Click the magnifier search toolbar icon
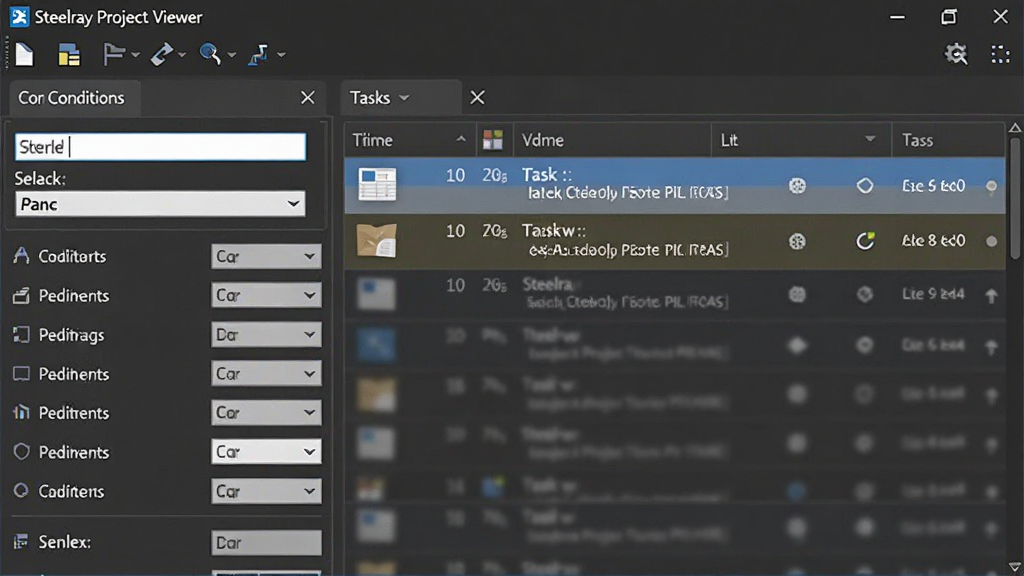The width and height of the screenshot is (1024, 576). point(210,54)
